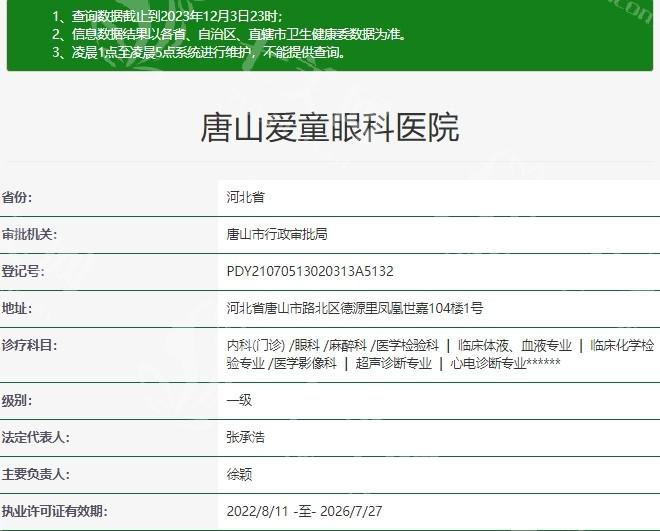Click the 主要负责人 label
Image resolution: width=660 pixels, height=531 pixels.
pyautogui.click(x=35, y=474)
